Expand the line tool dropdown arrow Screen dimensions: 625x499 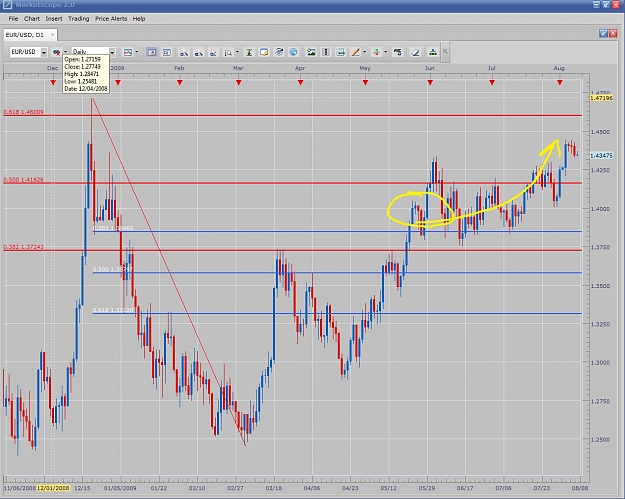[364, 52]
